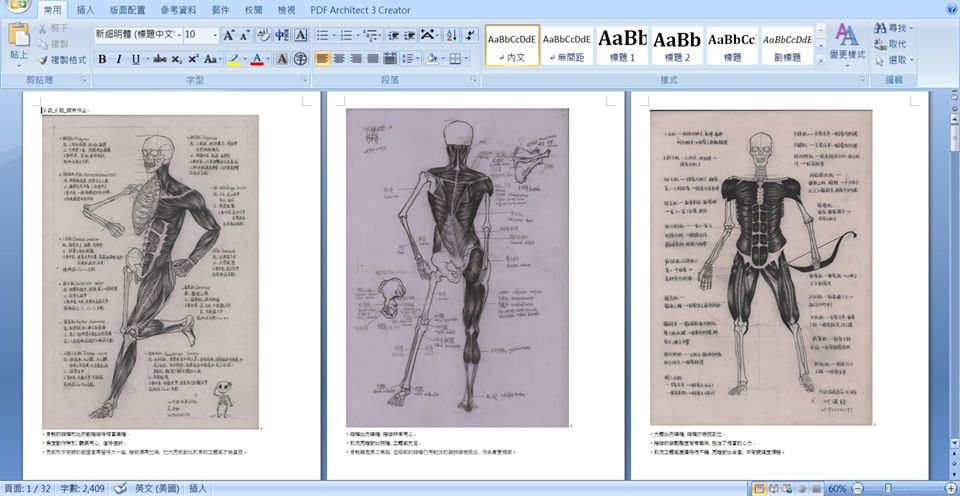The width and height of the screenshot is (960, 496).
Task: Click the subscript X₂ icon
Action: coord(177,59)
